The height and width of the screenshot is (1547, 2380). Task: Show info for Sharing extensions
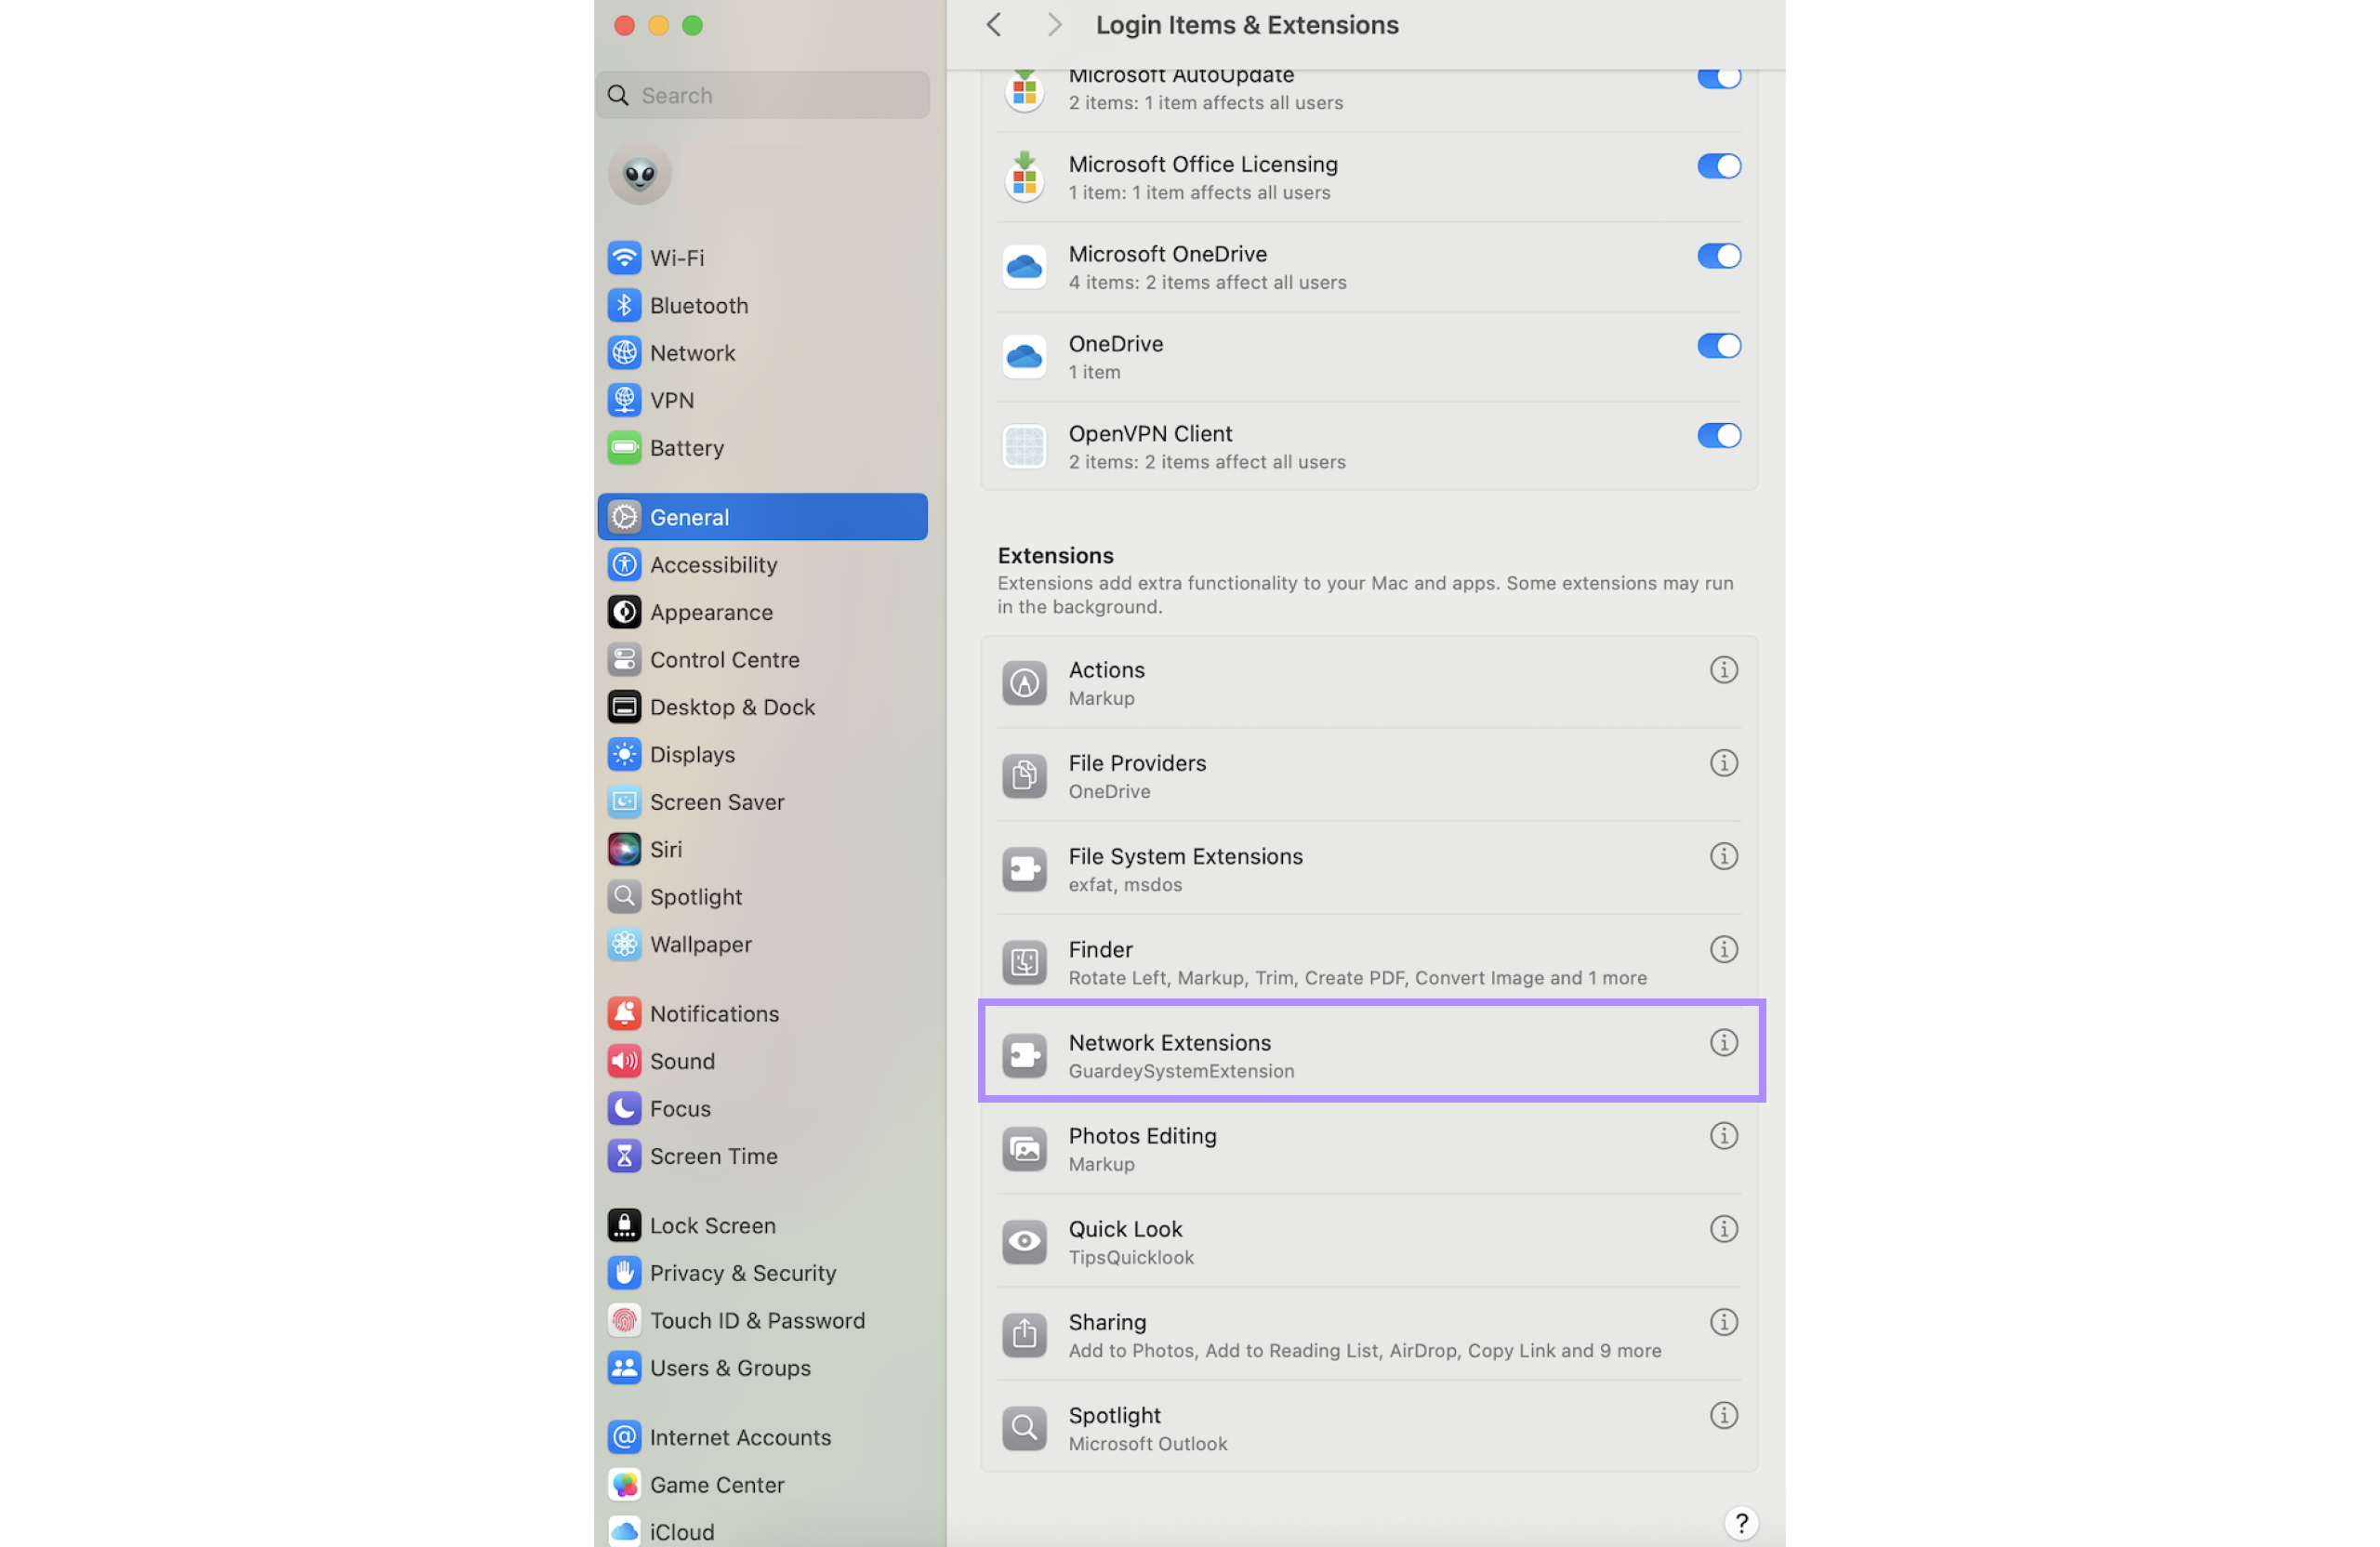(x=1723, y=1322)
